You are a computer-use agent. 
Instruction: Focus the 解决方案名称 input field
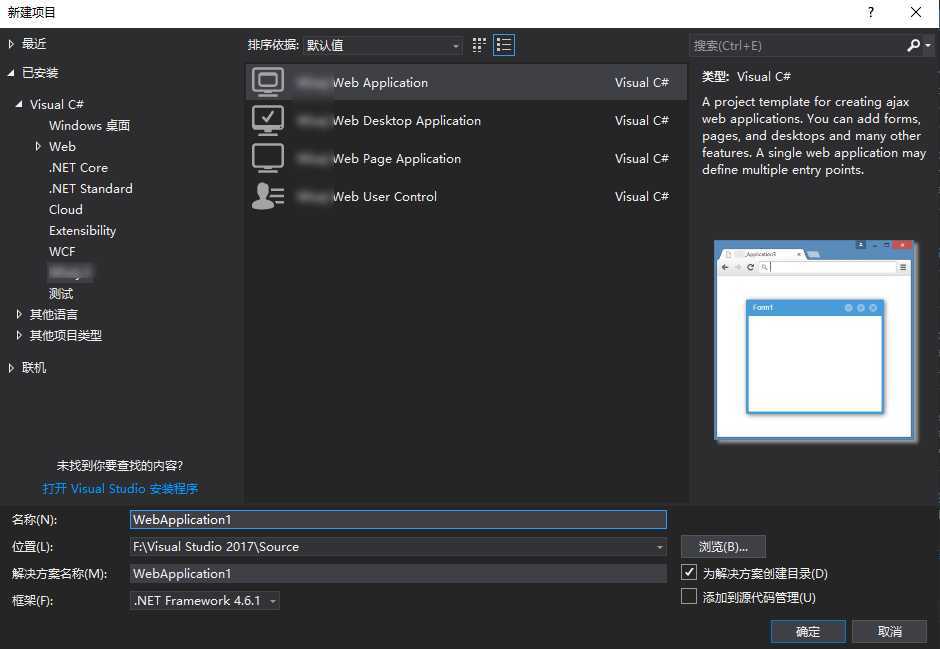point(398,573)
